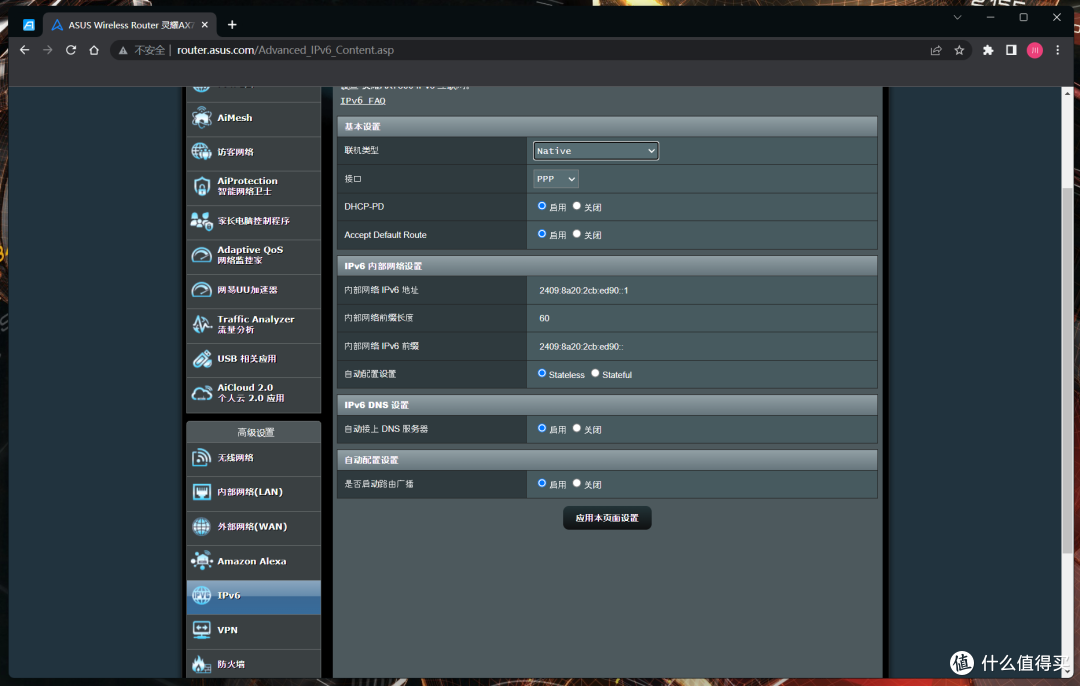The image size is (1080, 686).
Task: Go back to previous page
Action: [x=25, y=50]
